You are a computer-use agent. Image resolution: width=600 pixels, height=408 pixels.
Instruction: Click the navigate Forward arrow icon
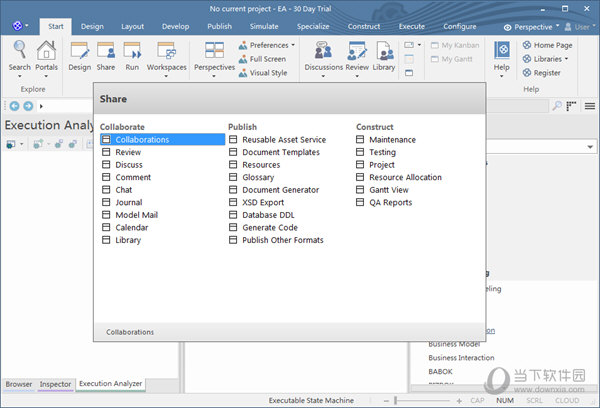(x=28, y=106)
